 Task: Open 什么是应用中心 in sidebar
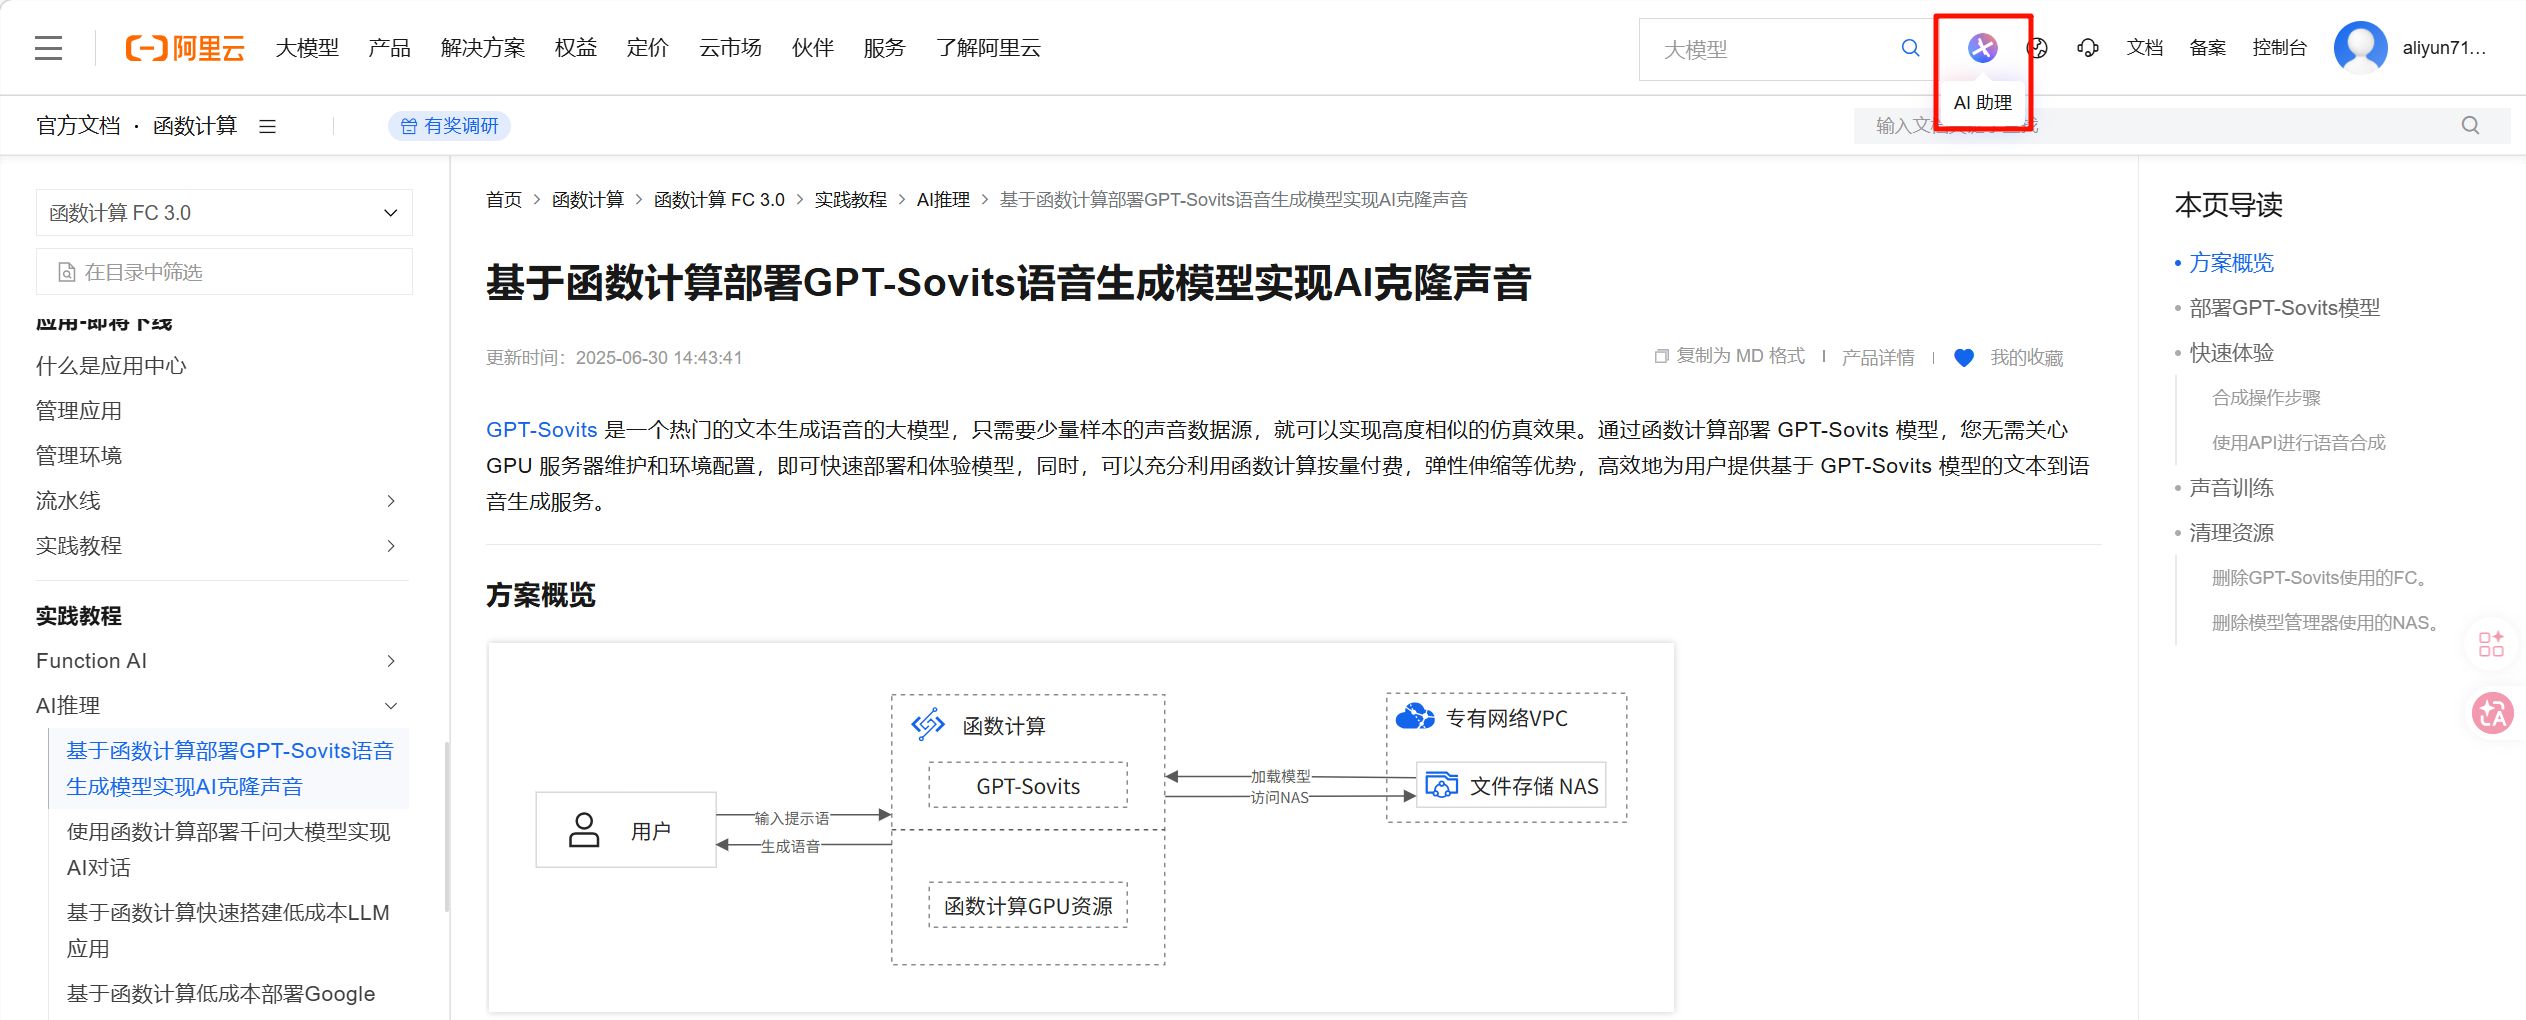tap(111, 366)
